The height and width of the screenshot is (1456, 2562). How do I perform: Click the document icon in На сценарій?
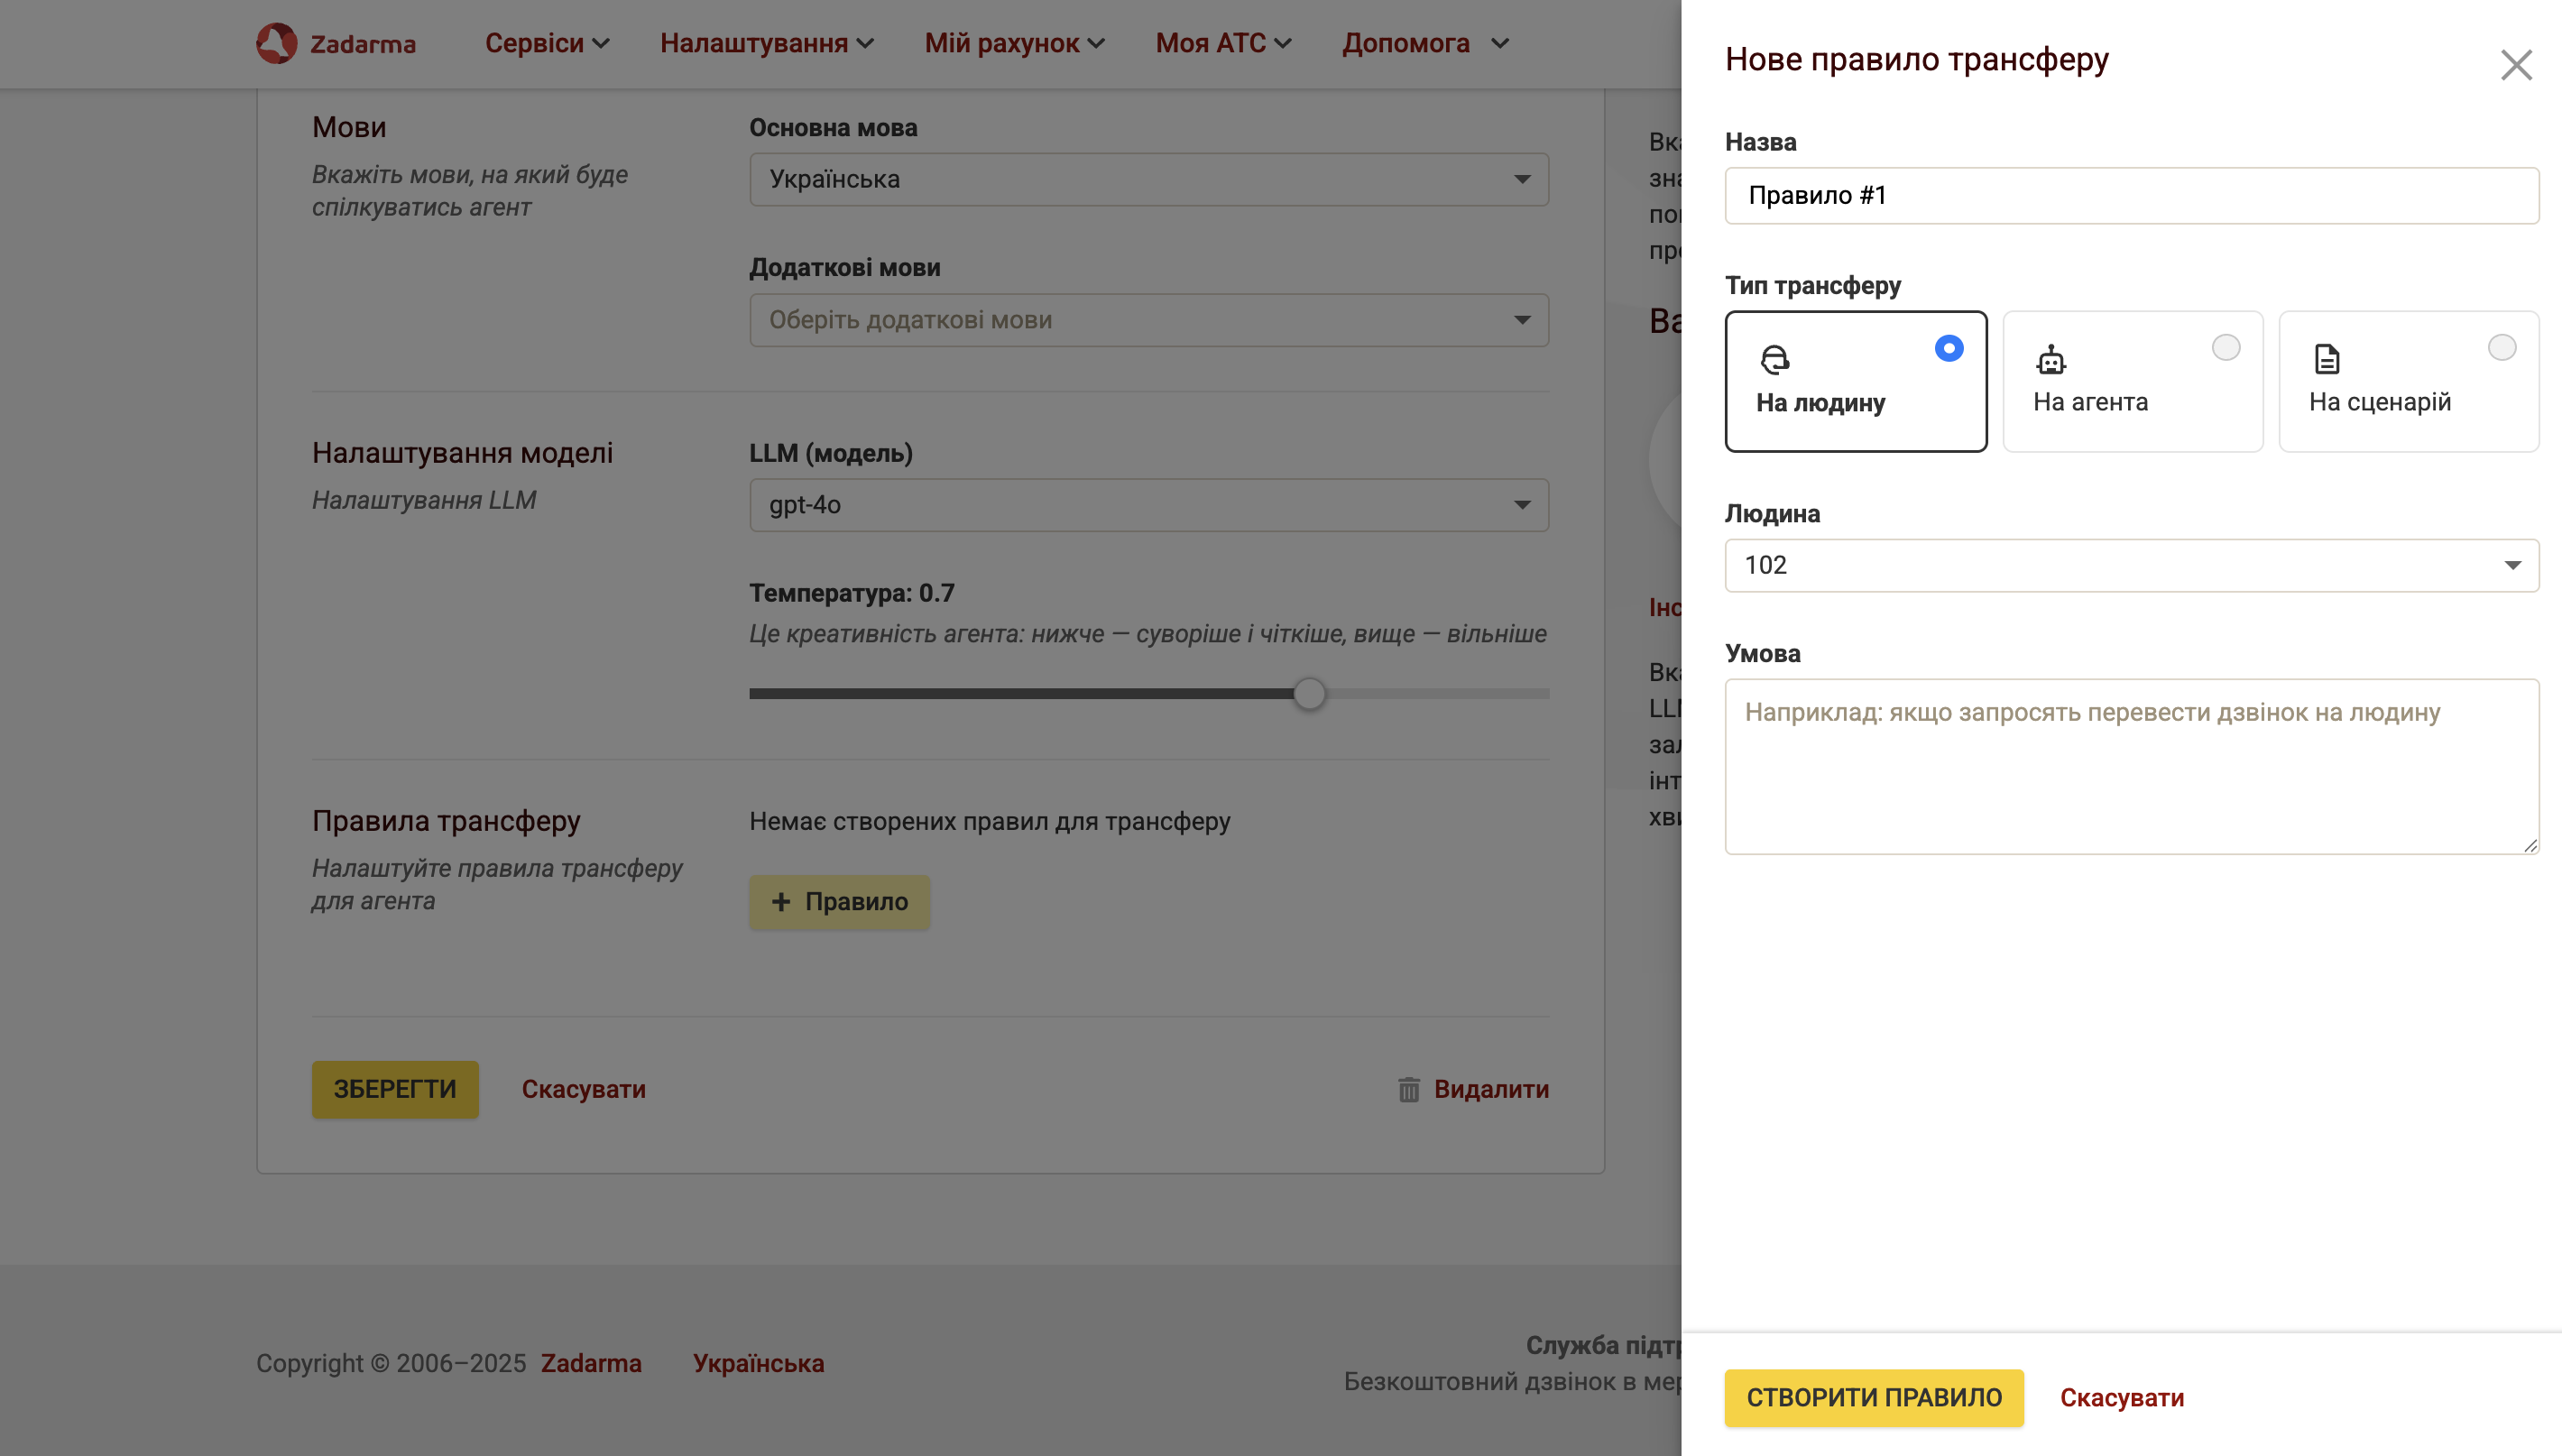pos(2327,359)
